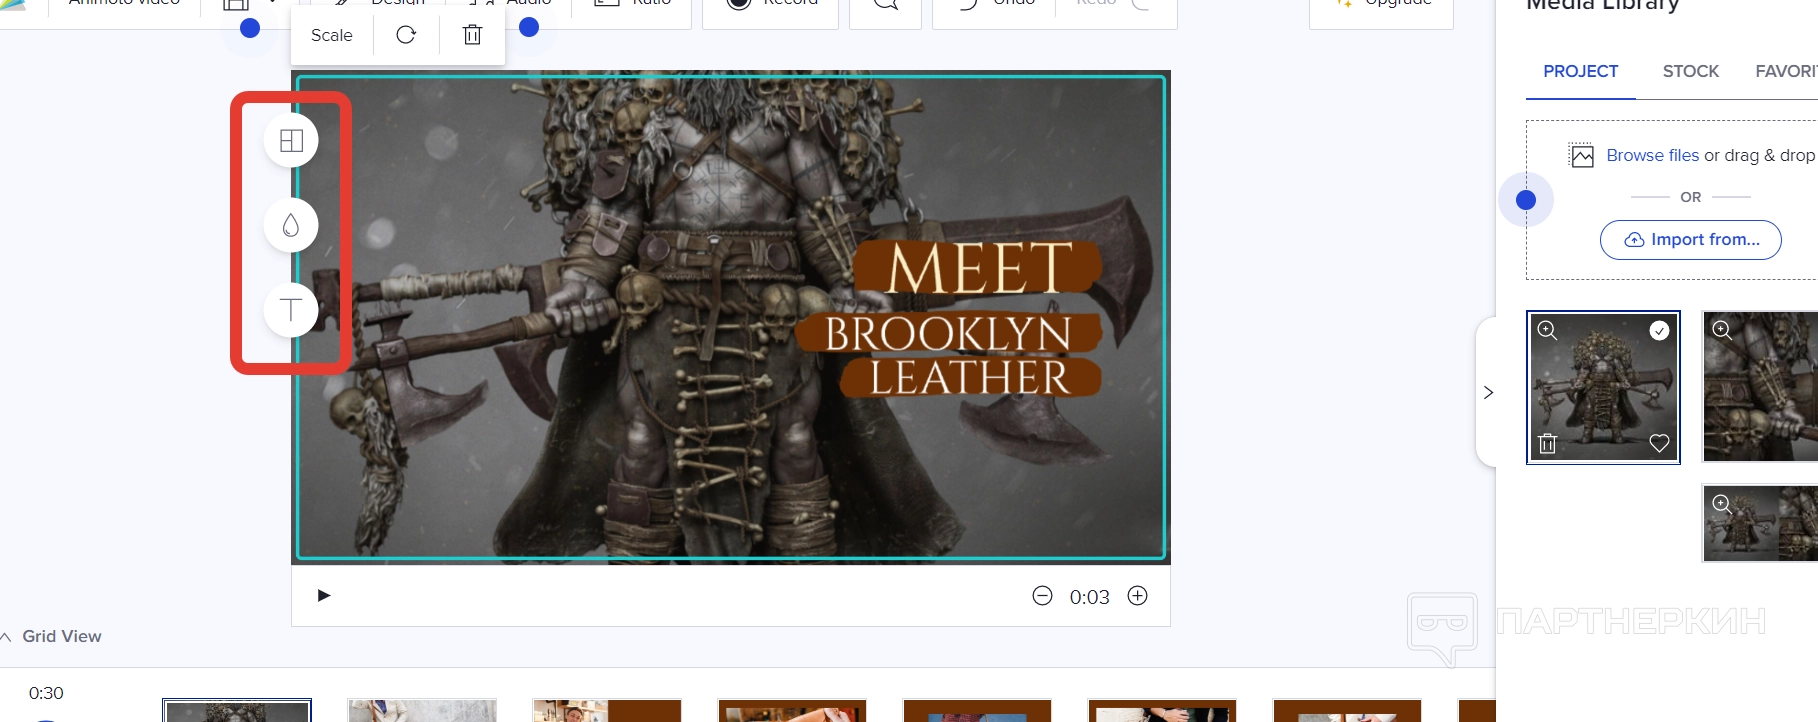This screenshot has width=1818, height=722.
Task: Click the blue hint dot left of Scale
Action: [250, 28]
